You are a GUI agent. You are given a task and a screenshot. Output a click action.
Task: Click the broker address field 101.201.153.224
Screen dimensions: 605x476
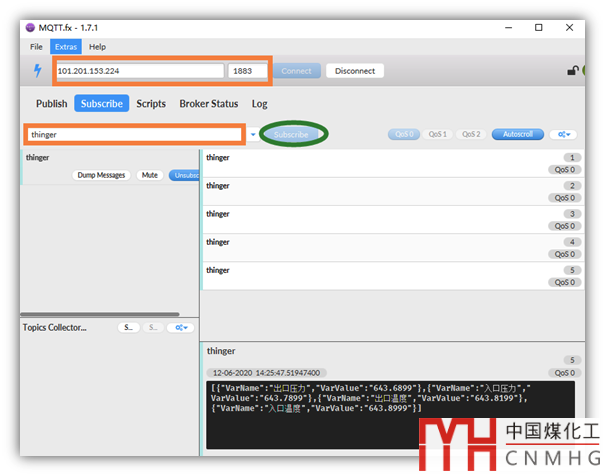[139, 71]
